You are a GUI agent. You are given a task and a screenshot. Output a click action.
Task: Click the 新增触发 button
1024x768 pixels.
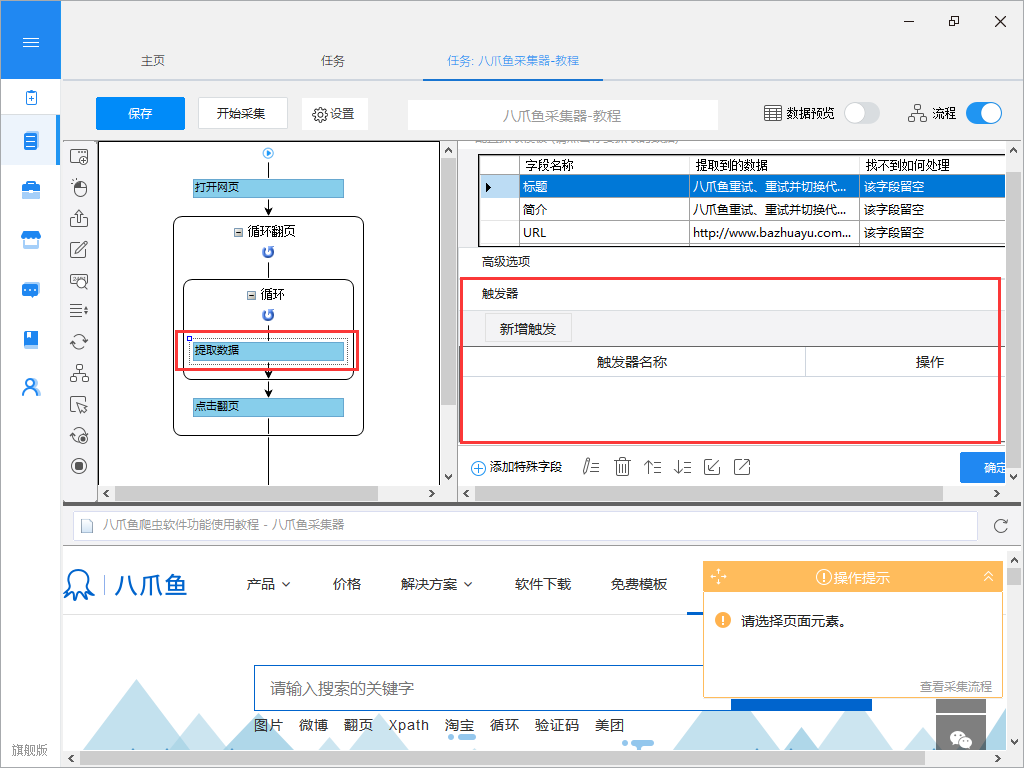click(528, 328)
